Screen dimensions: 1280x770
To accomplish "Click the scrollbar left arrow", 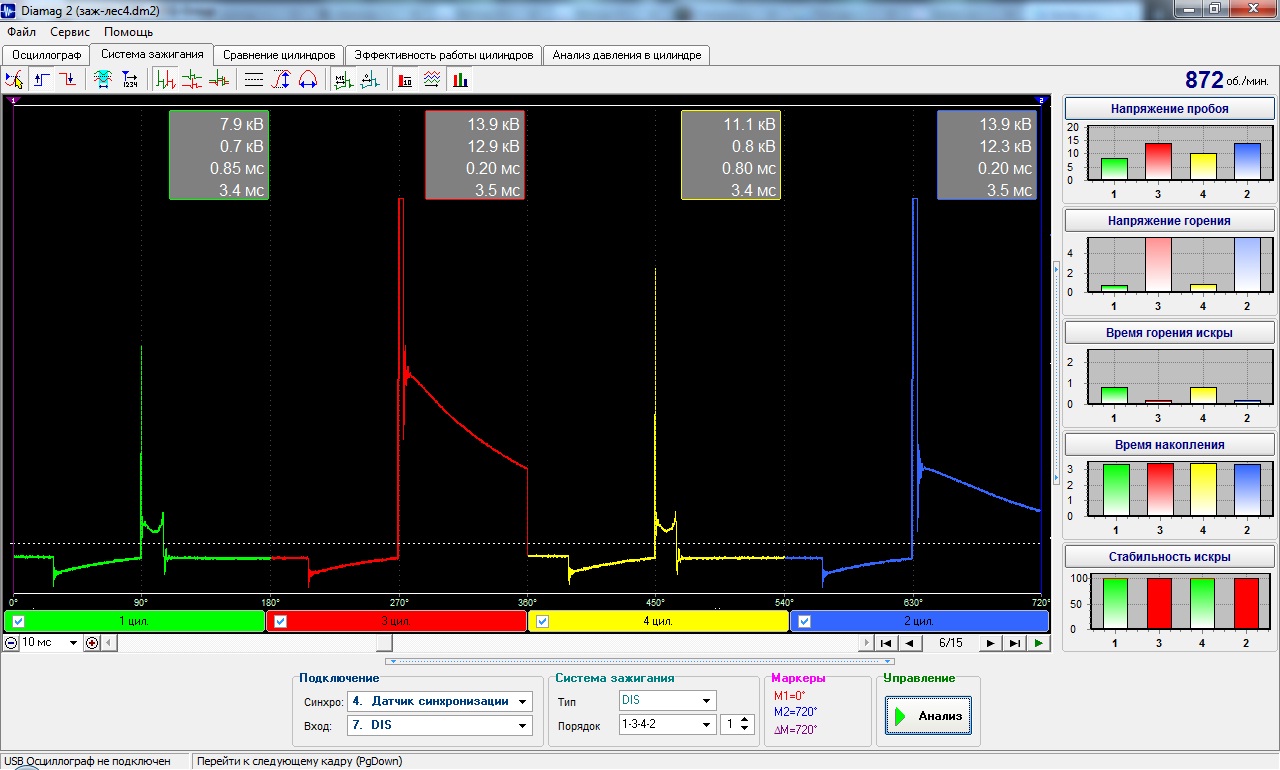I will pyautogui.click(x=110, y=643).
